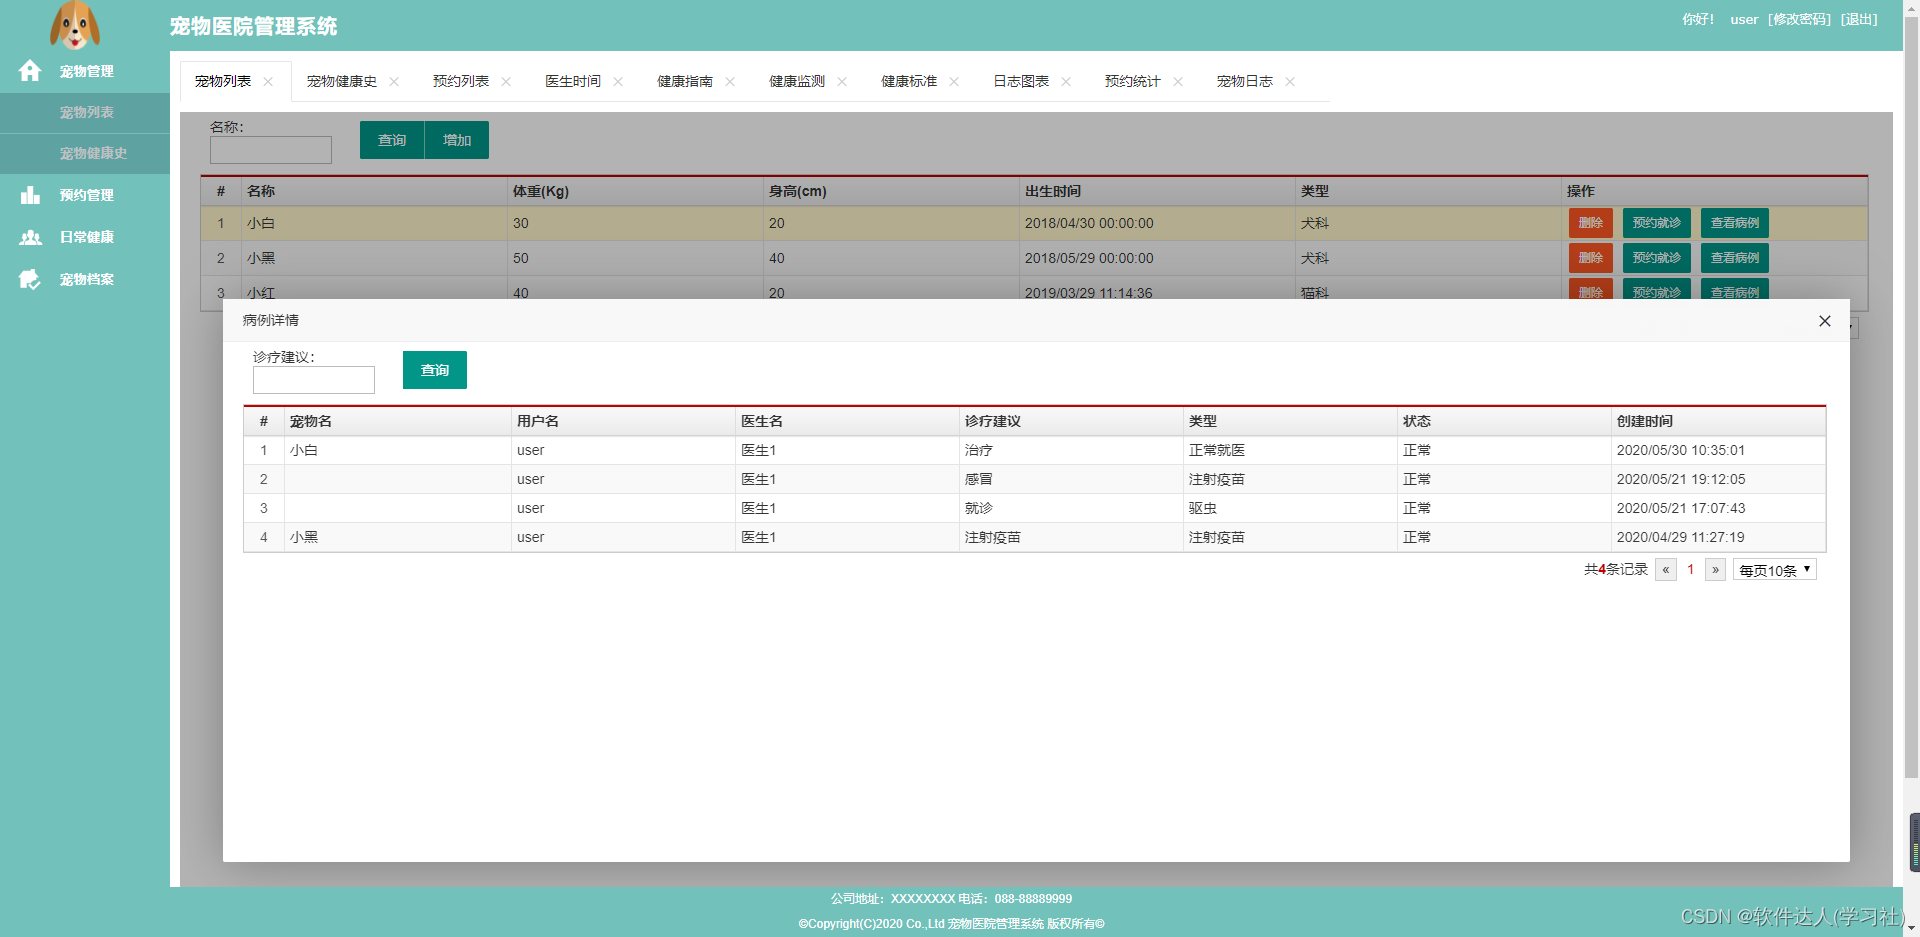Focus the 诊疗建议 input field
This screenshot has height=937, width=1920.
pyautogui.click(x=314, y=380)
